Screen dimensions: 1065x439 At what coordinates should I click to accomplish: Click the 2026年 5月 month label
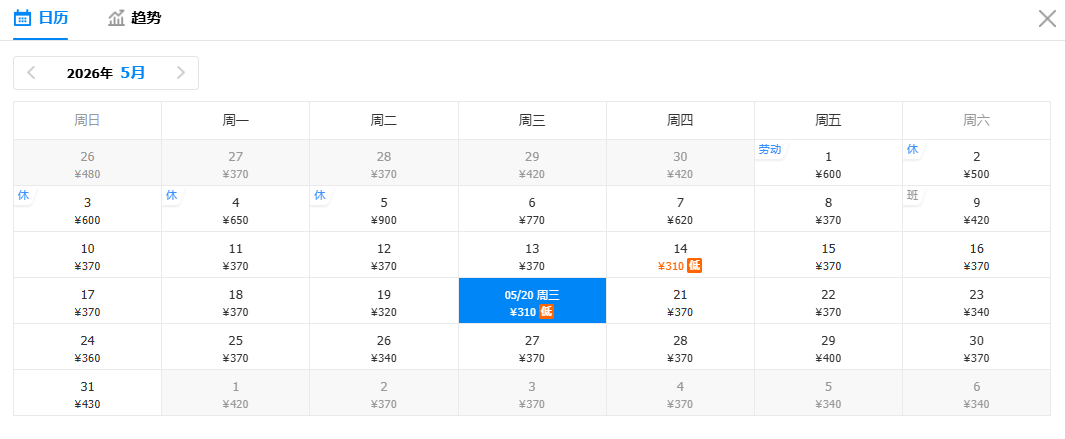coord(106,72)
